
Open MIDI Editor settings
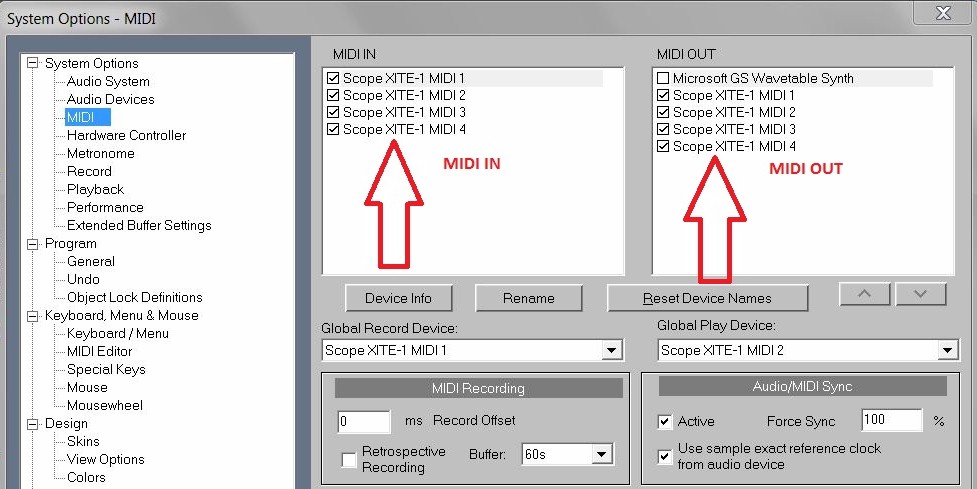point(99,351)
